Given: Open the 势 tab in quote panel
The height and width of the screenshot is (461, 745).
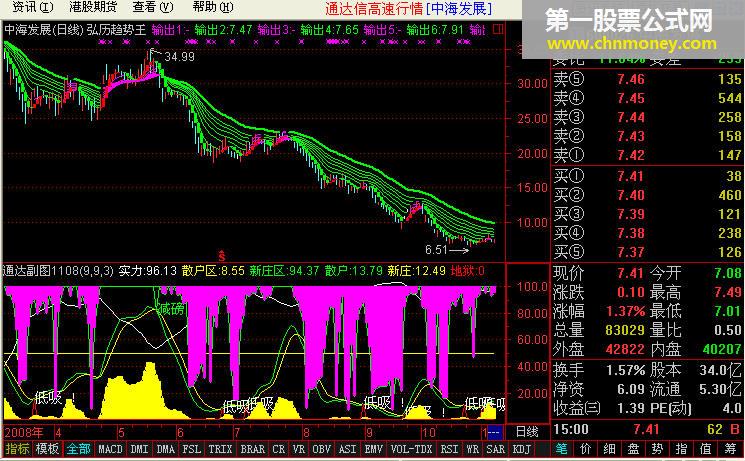Looking at the screenshot, I should click(x=658, y=449).
